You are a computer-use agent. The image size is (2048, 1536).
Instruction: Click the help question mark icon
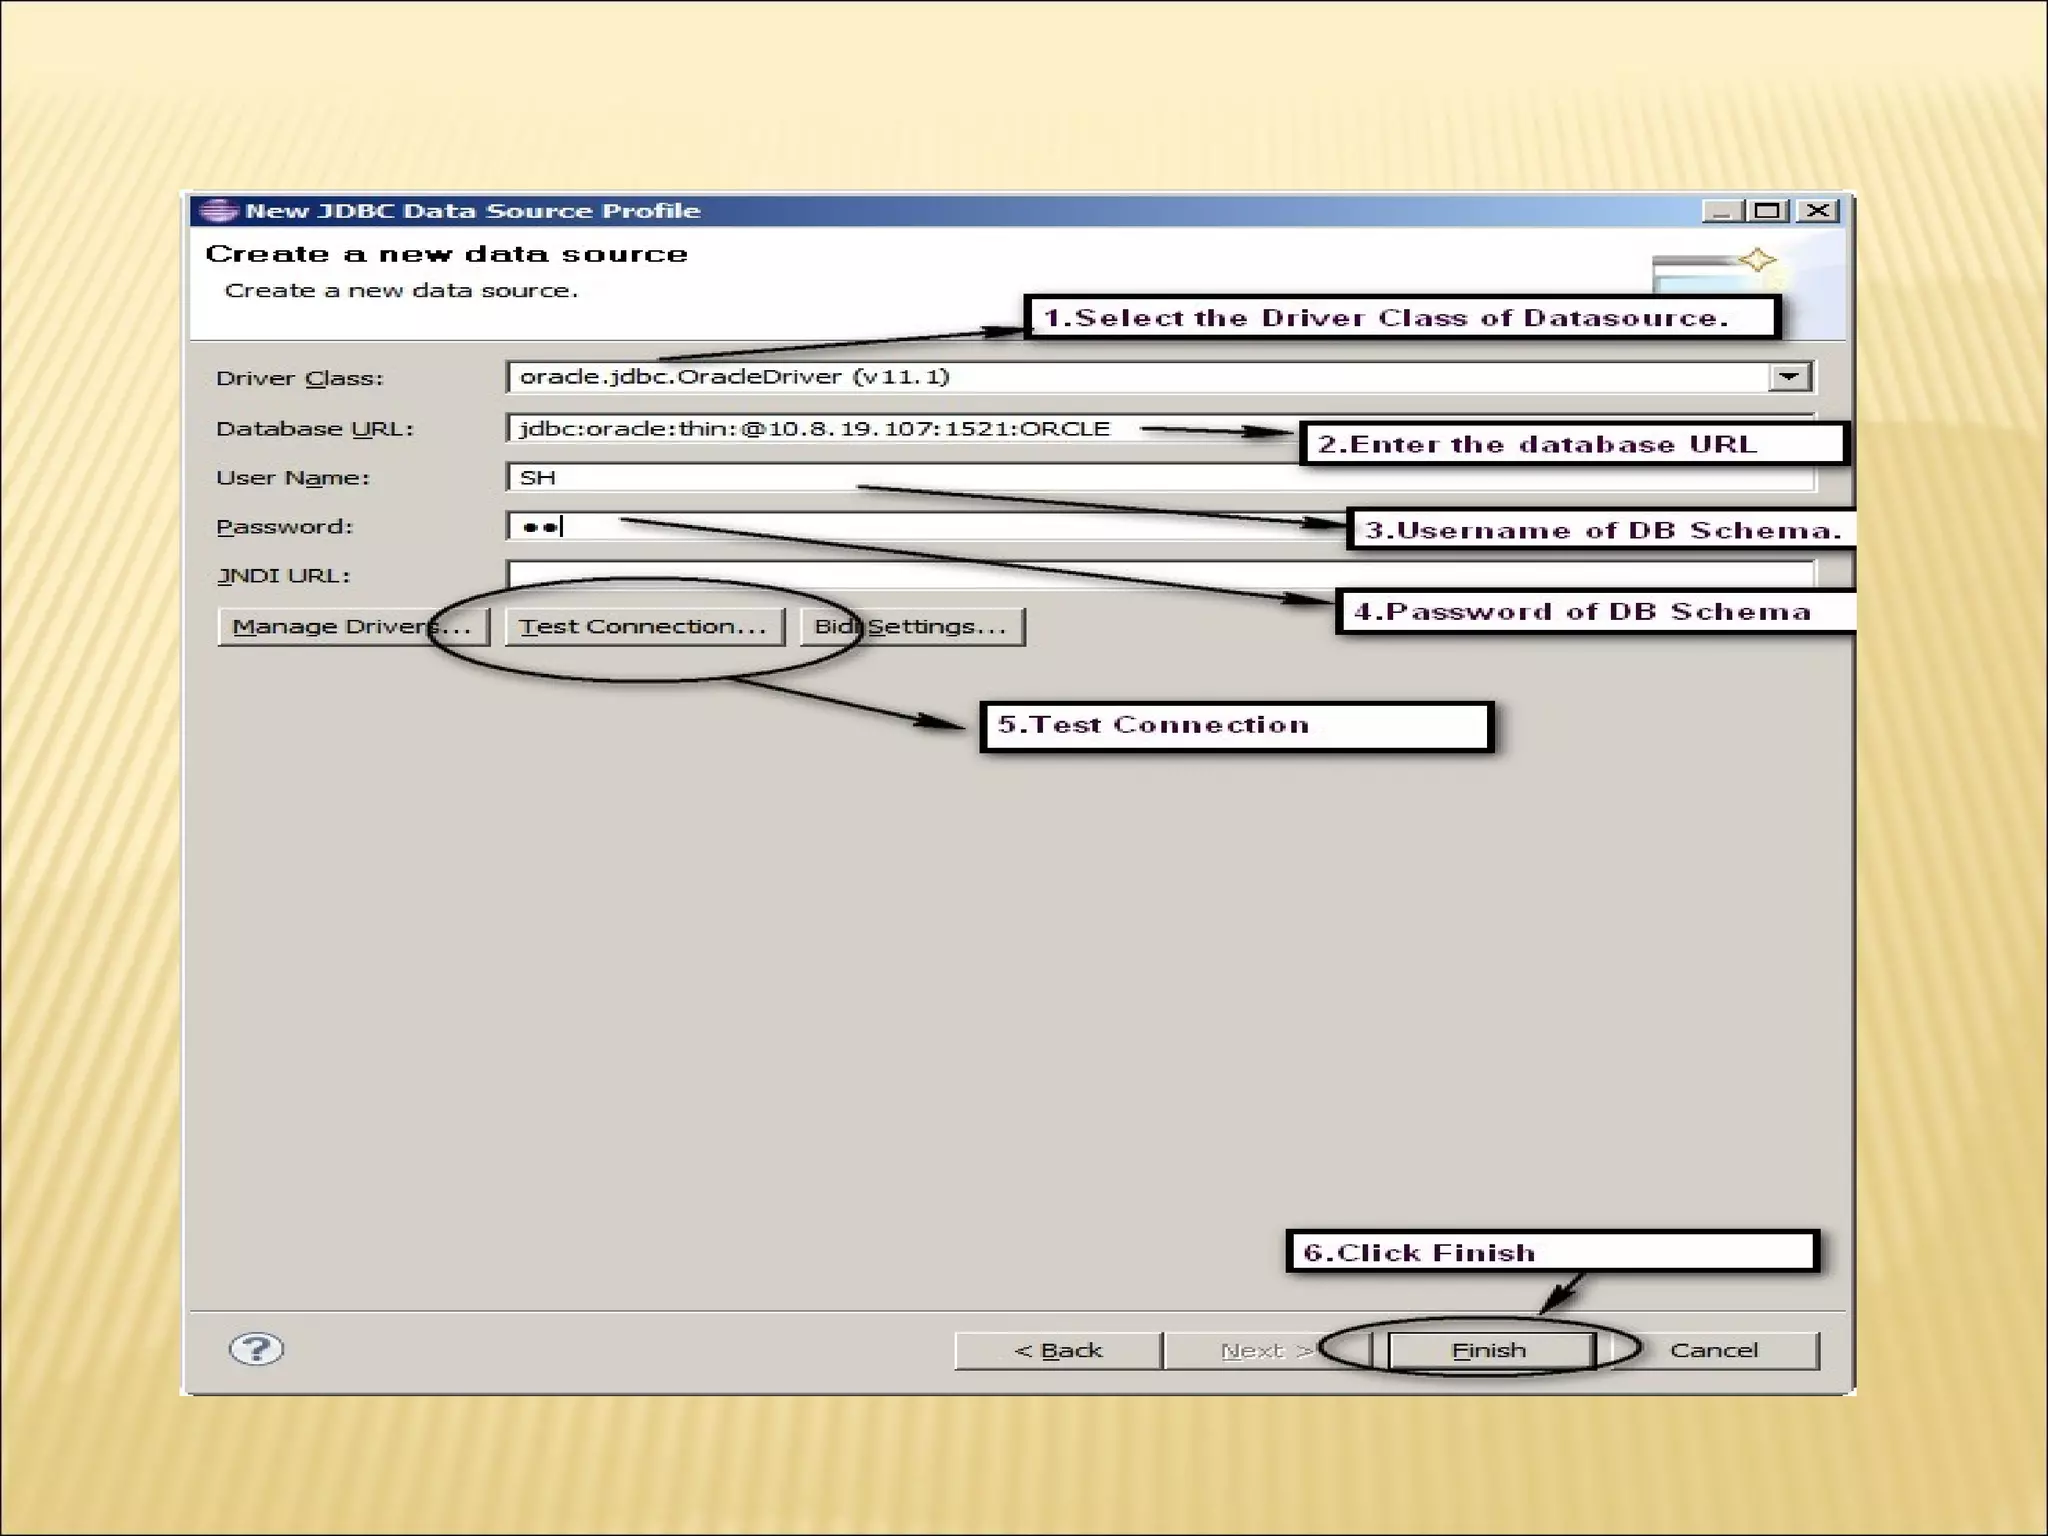[x=256, y=1349]
